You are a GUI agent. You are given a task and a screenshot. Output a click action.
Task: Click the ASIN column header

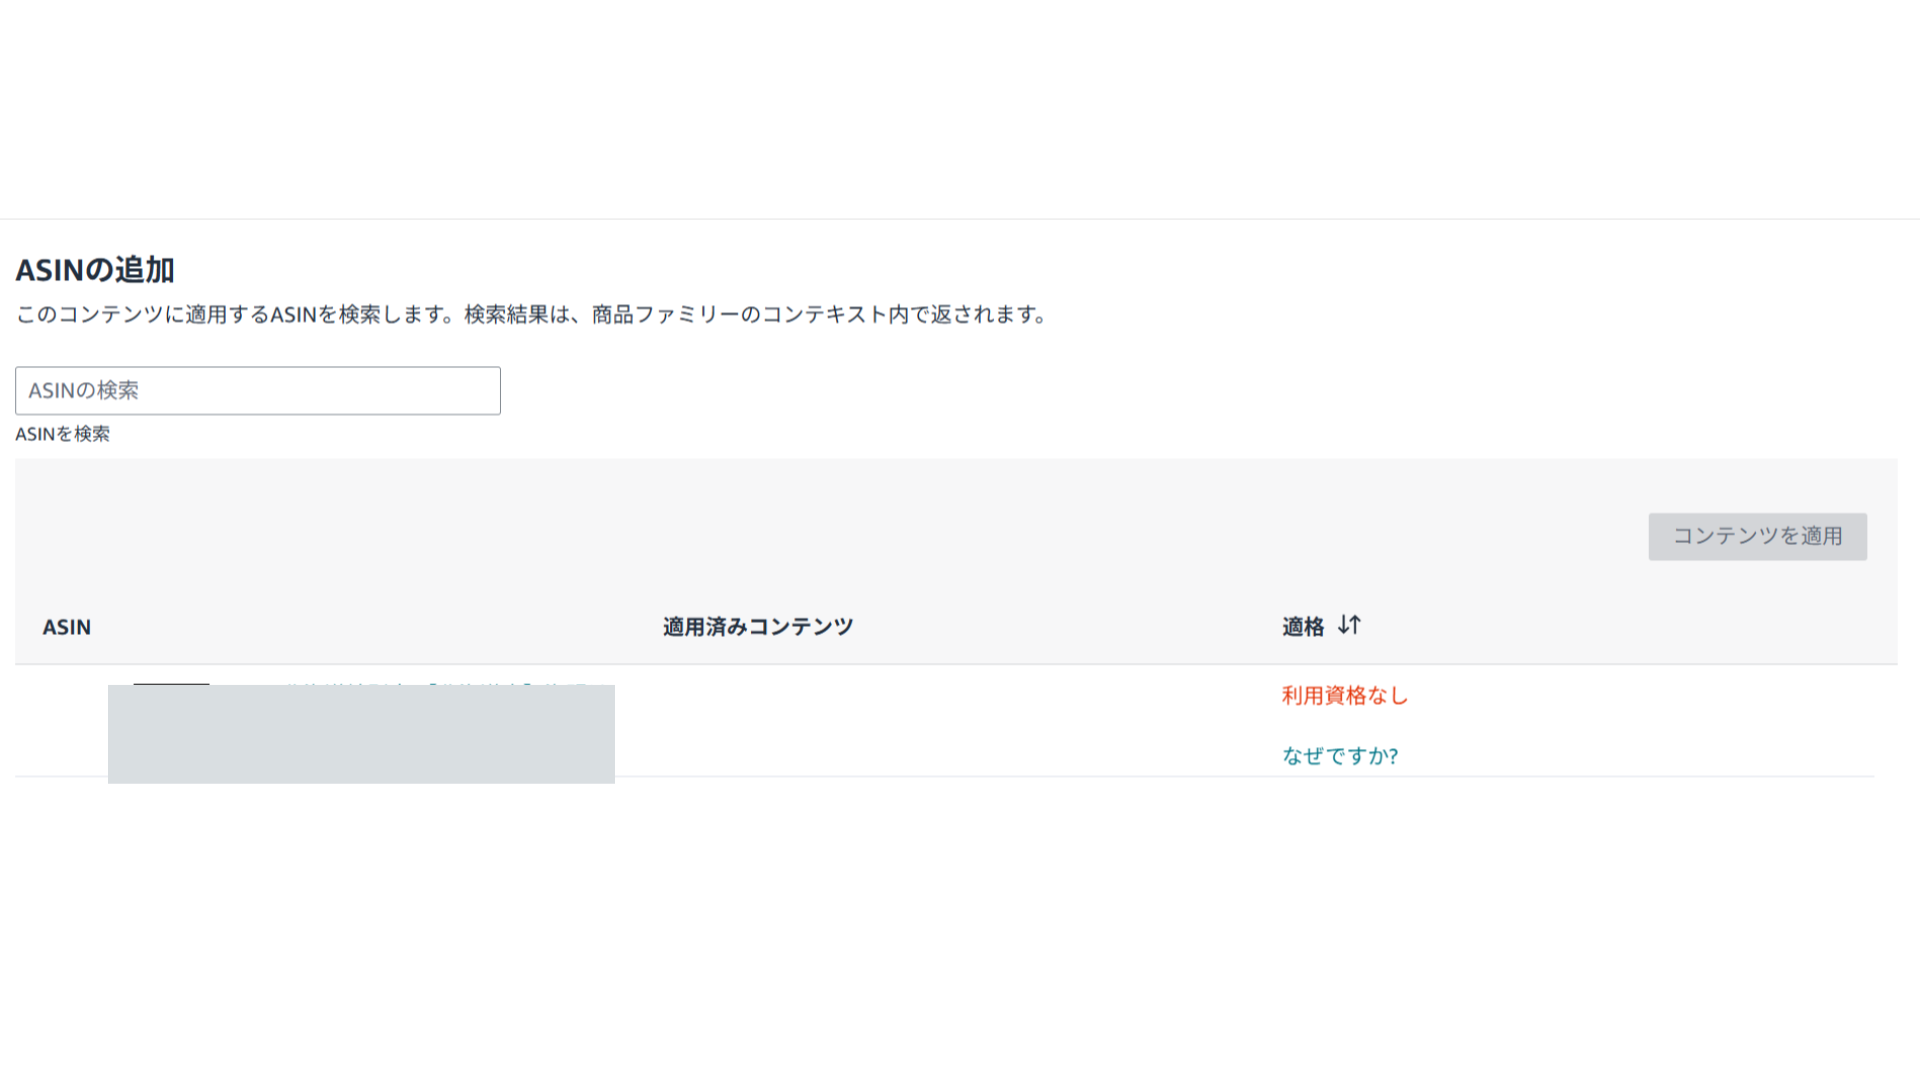point(67,627)
